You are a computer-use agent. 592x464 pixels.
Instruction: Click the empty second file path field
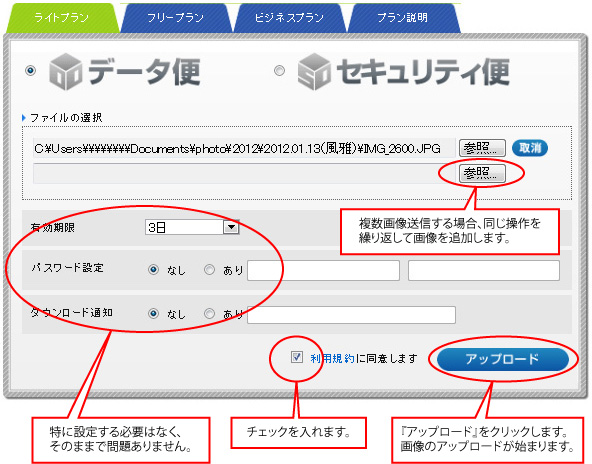[244, 174]
